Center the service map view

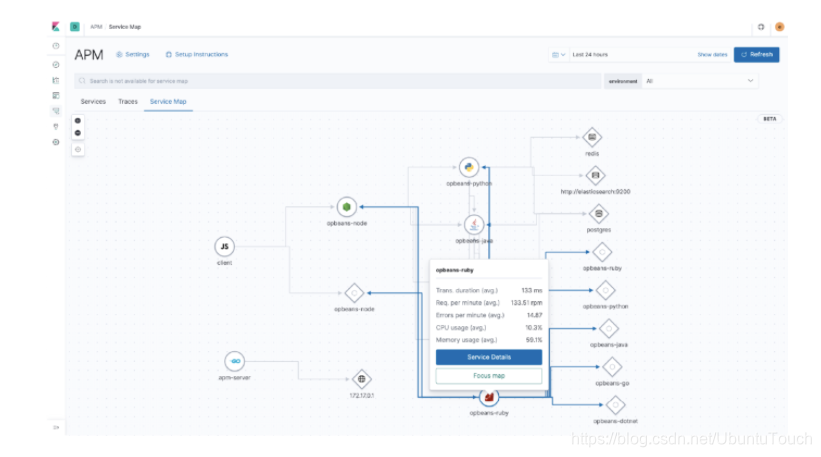[x=77, y=150]
